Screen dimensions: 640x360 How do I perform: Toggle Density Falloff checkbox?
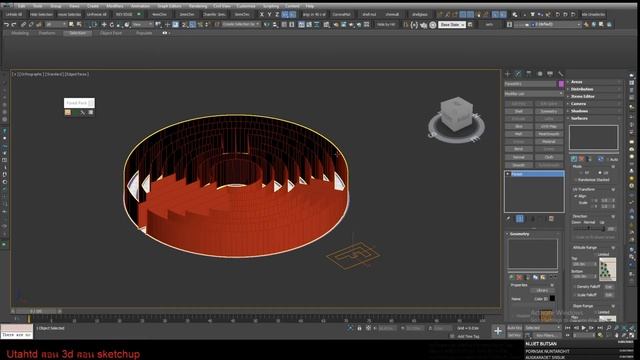pos(575,287)
